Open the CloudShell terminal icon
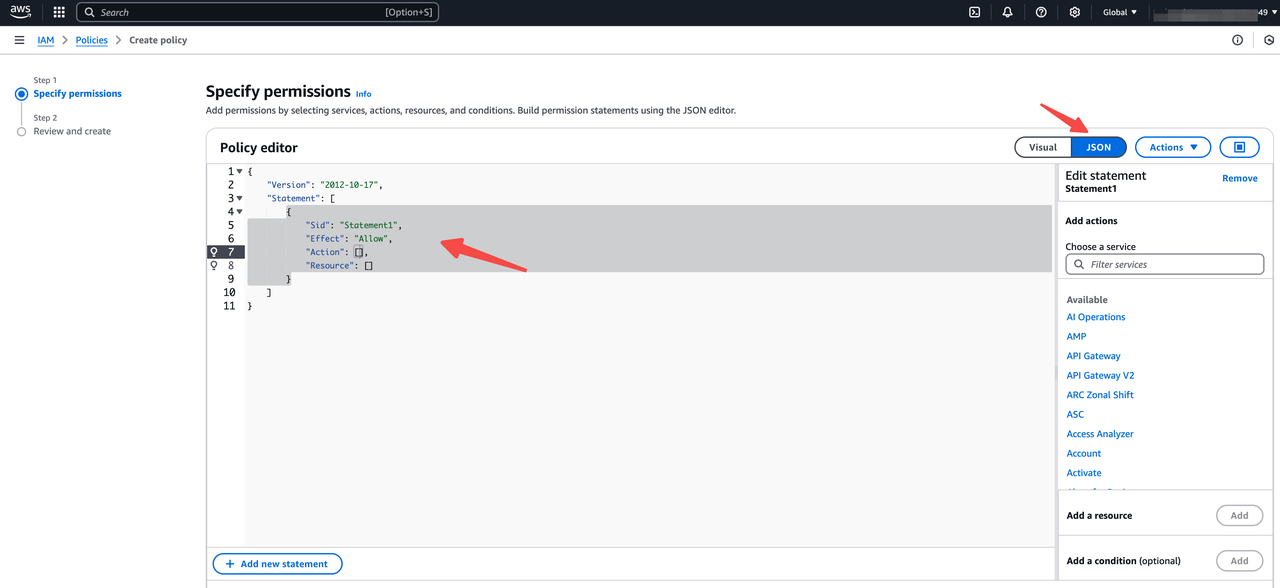 click(x=975, y=11)
